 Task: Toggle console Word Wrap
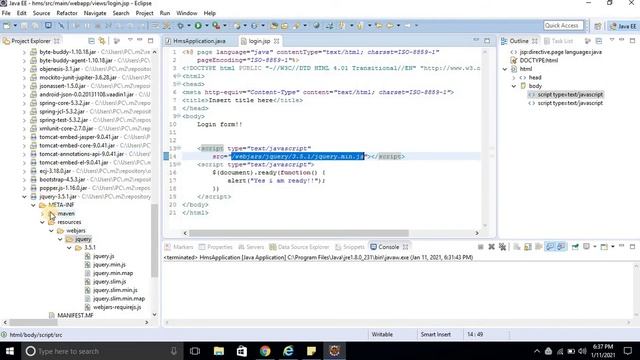[x=539, y=247]
